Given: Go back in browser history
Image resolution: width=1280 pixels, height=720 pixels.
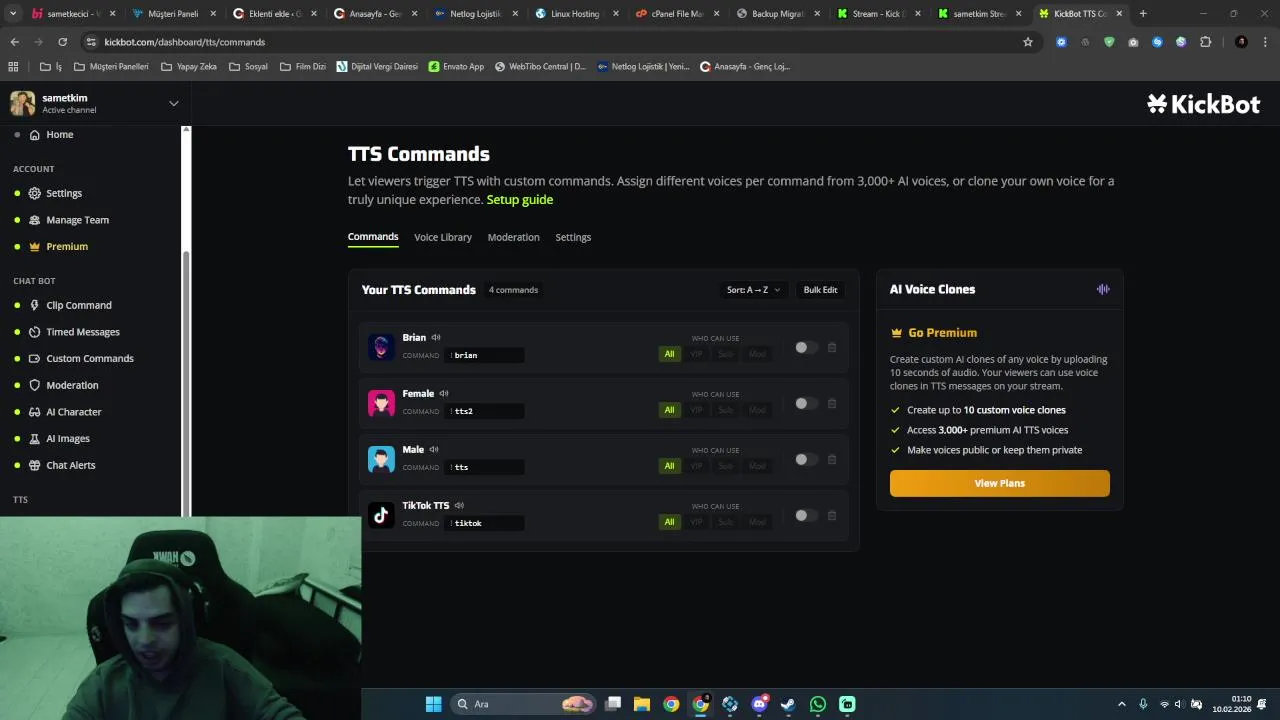Looking at the screenshot, I should pyautogui.click(x=14, y=42).
